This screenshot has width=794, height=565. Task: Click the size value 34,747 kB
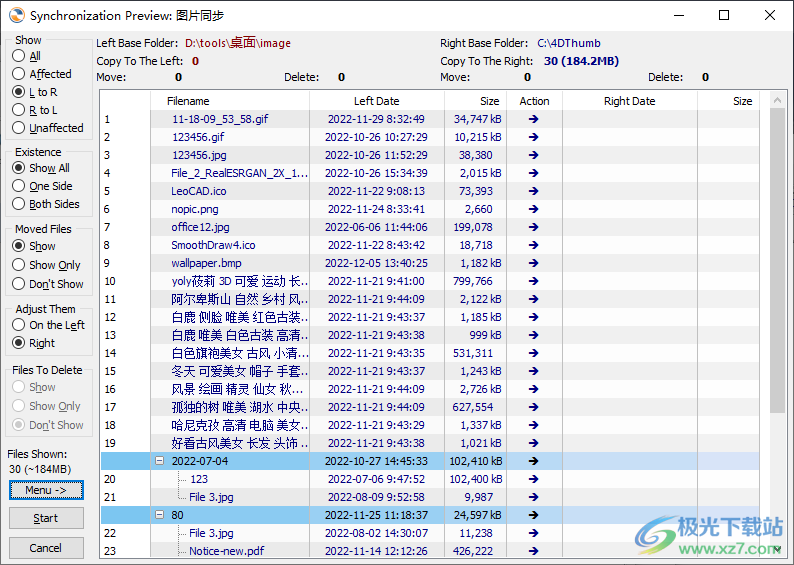coord(477,119)
